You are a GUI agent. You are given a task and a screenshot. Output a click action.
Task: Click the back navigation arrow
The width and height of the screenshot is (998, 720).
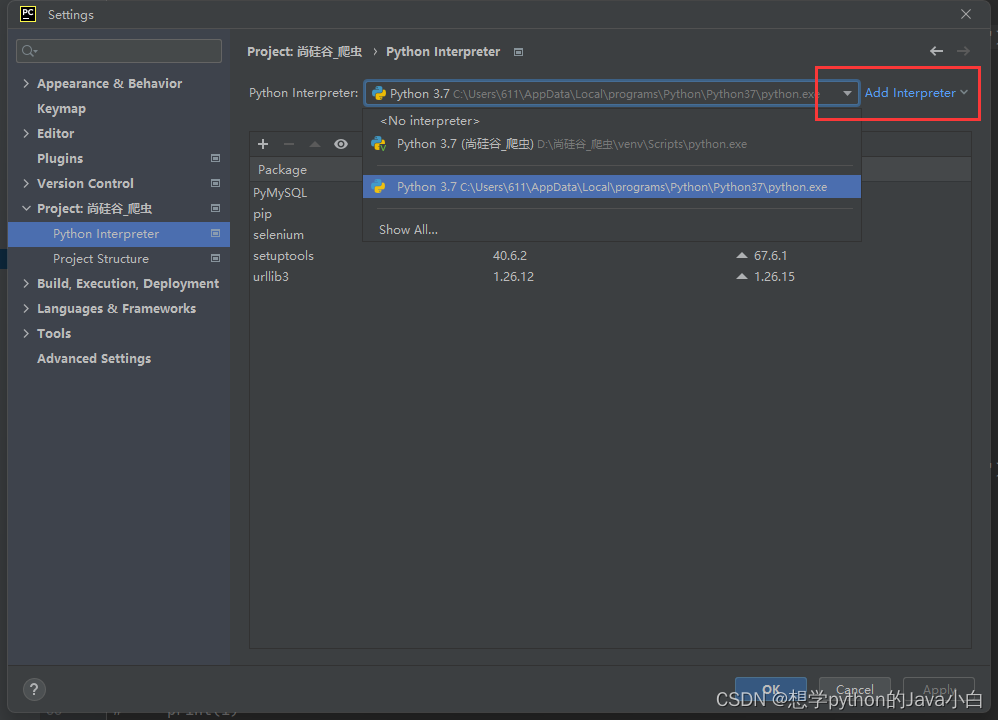[936, 50]
